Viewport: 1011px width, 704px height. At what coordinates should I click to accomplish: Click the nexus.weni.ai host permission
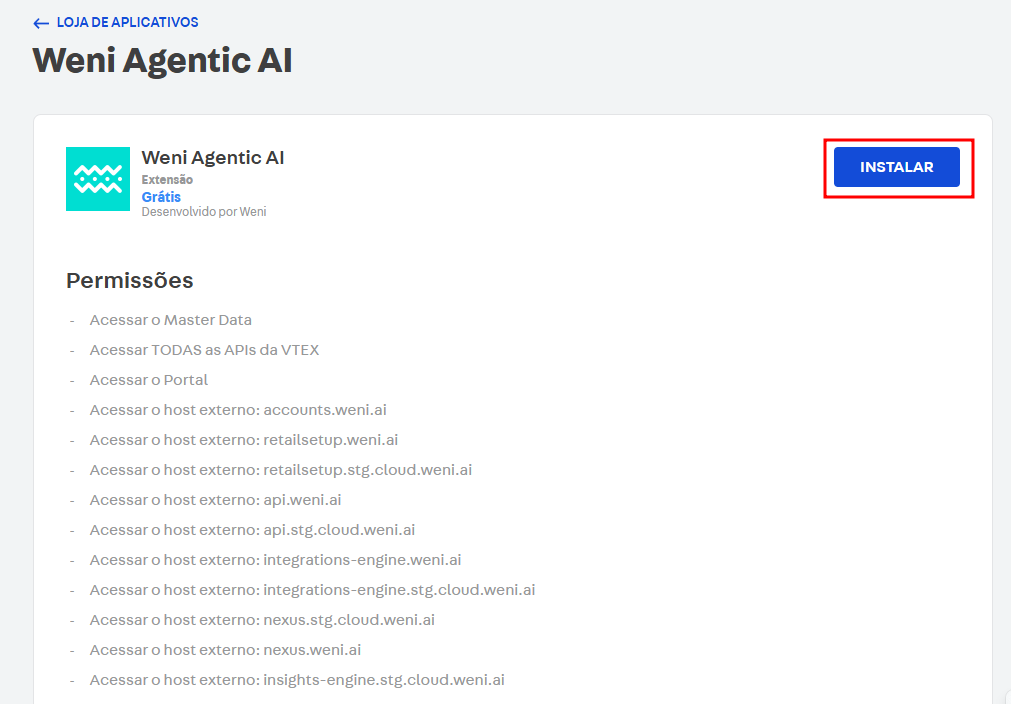point(225,650)
